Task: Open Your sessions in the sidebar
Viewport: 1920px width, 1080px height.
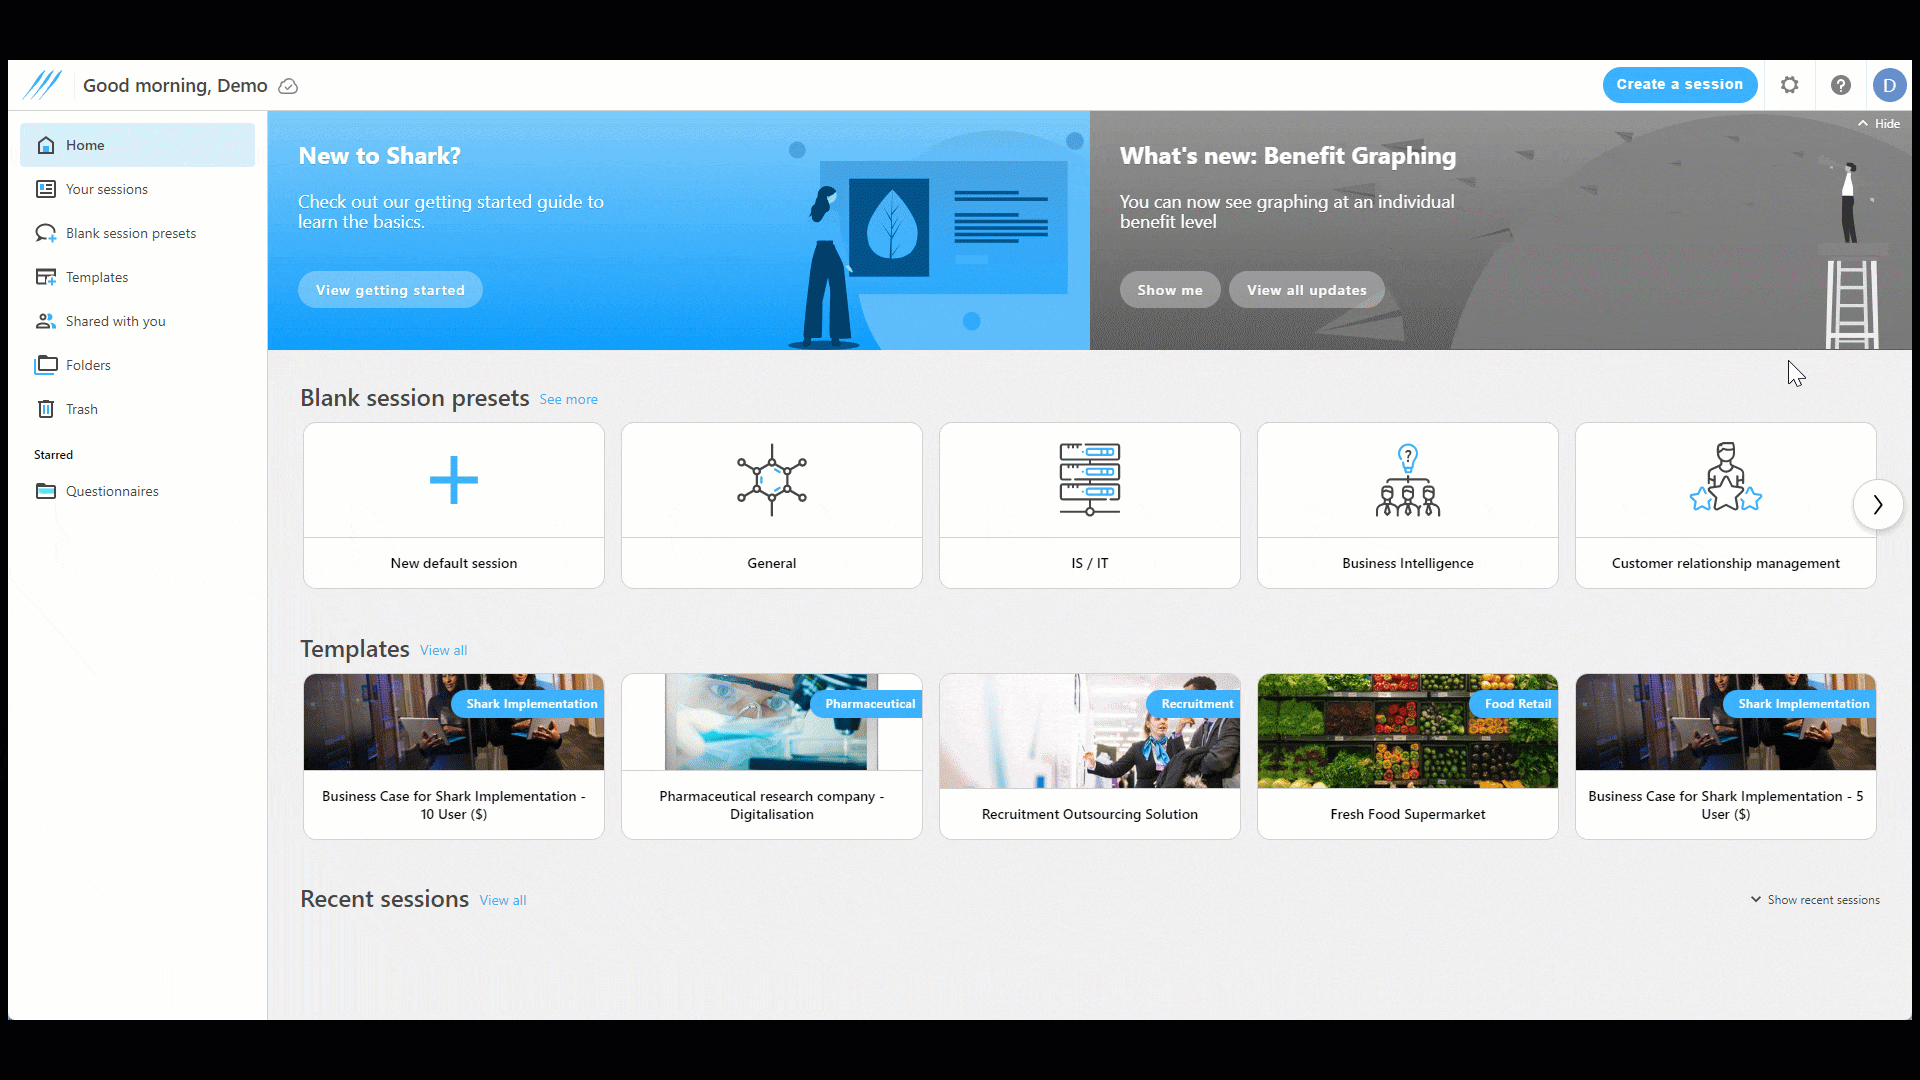Action: coord(138,189)
